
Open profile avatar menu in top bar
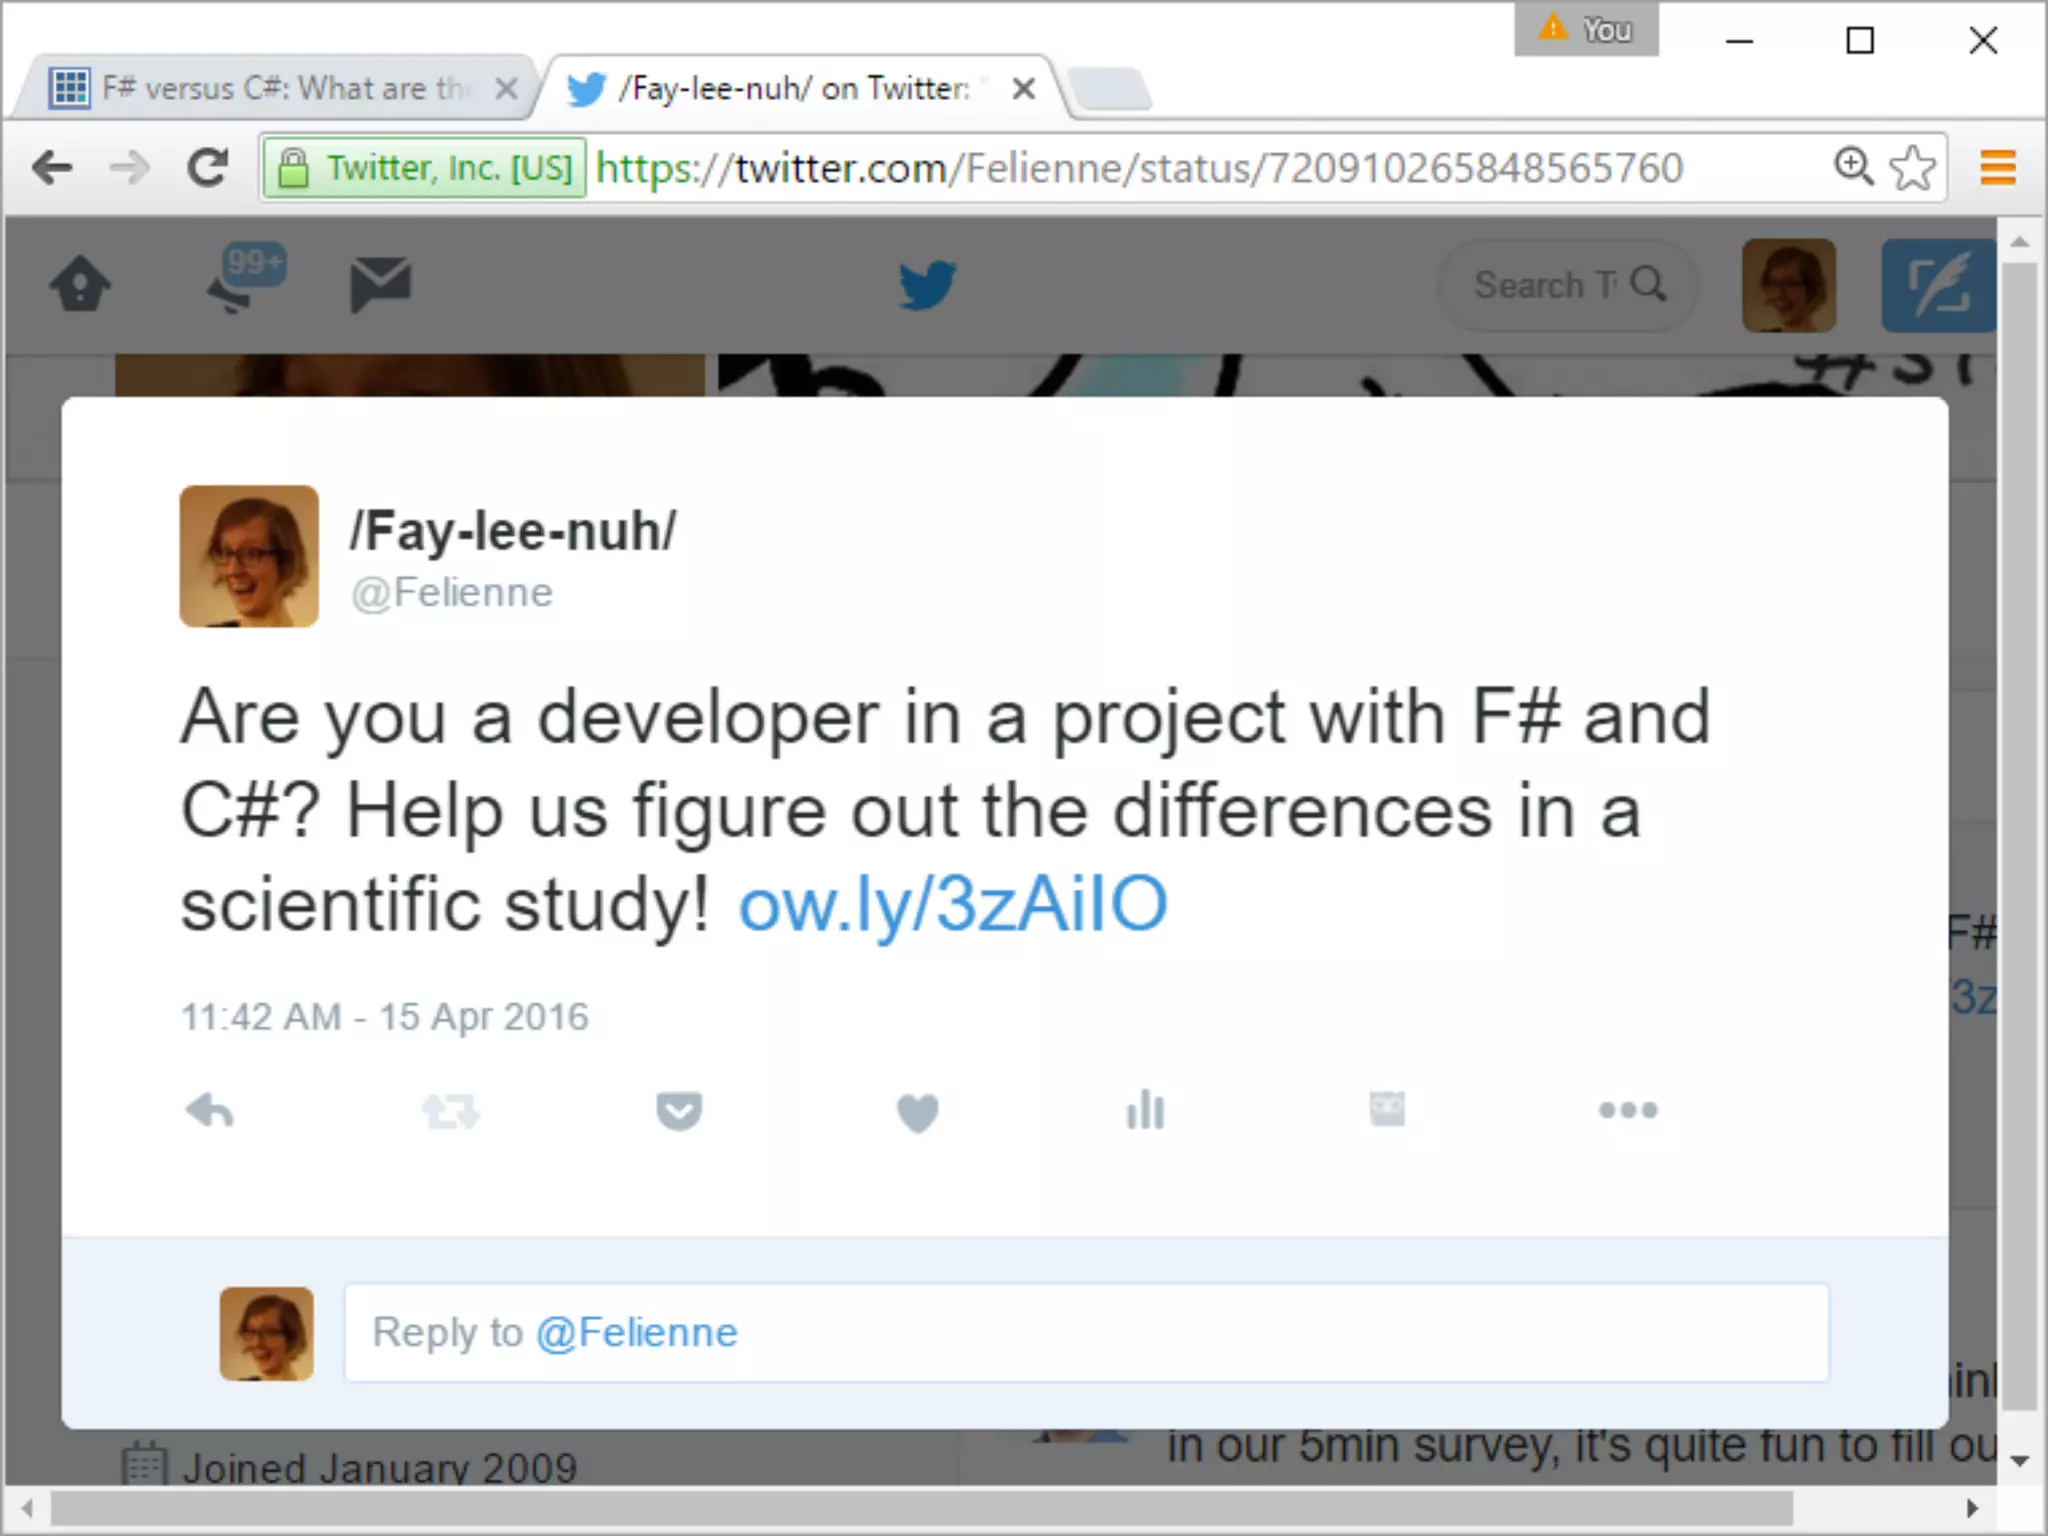(x=1788, y=285)
